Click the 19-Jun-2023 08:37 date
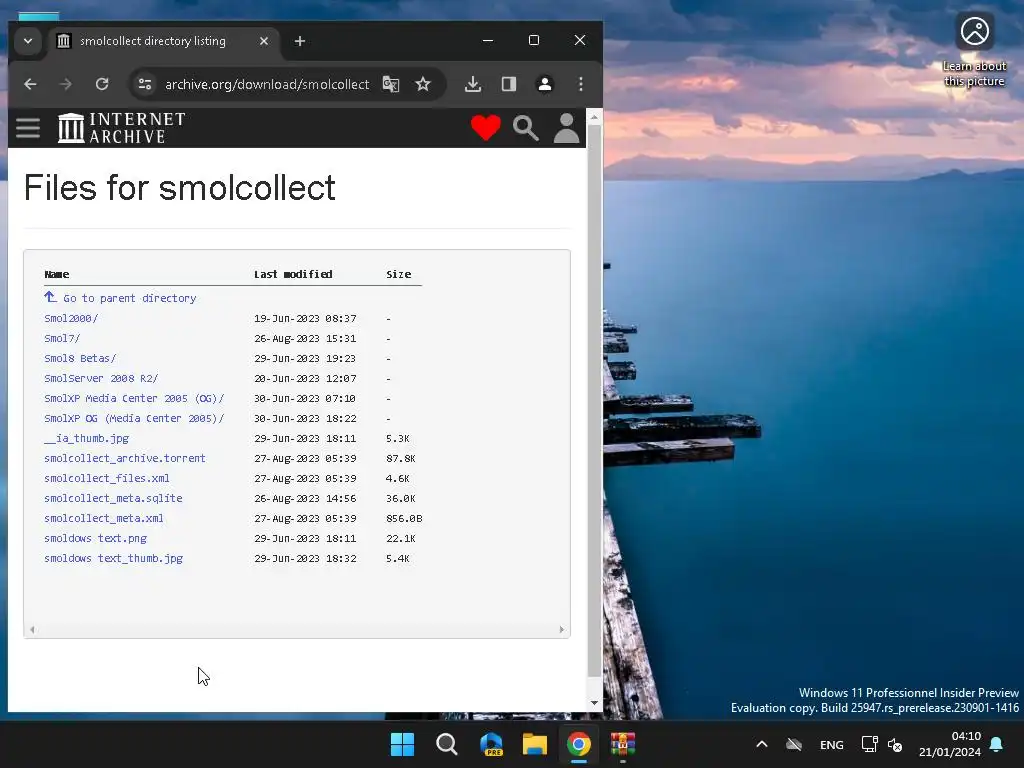 tap(305, 319)
